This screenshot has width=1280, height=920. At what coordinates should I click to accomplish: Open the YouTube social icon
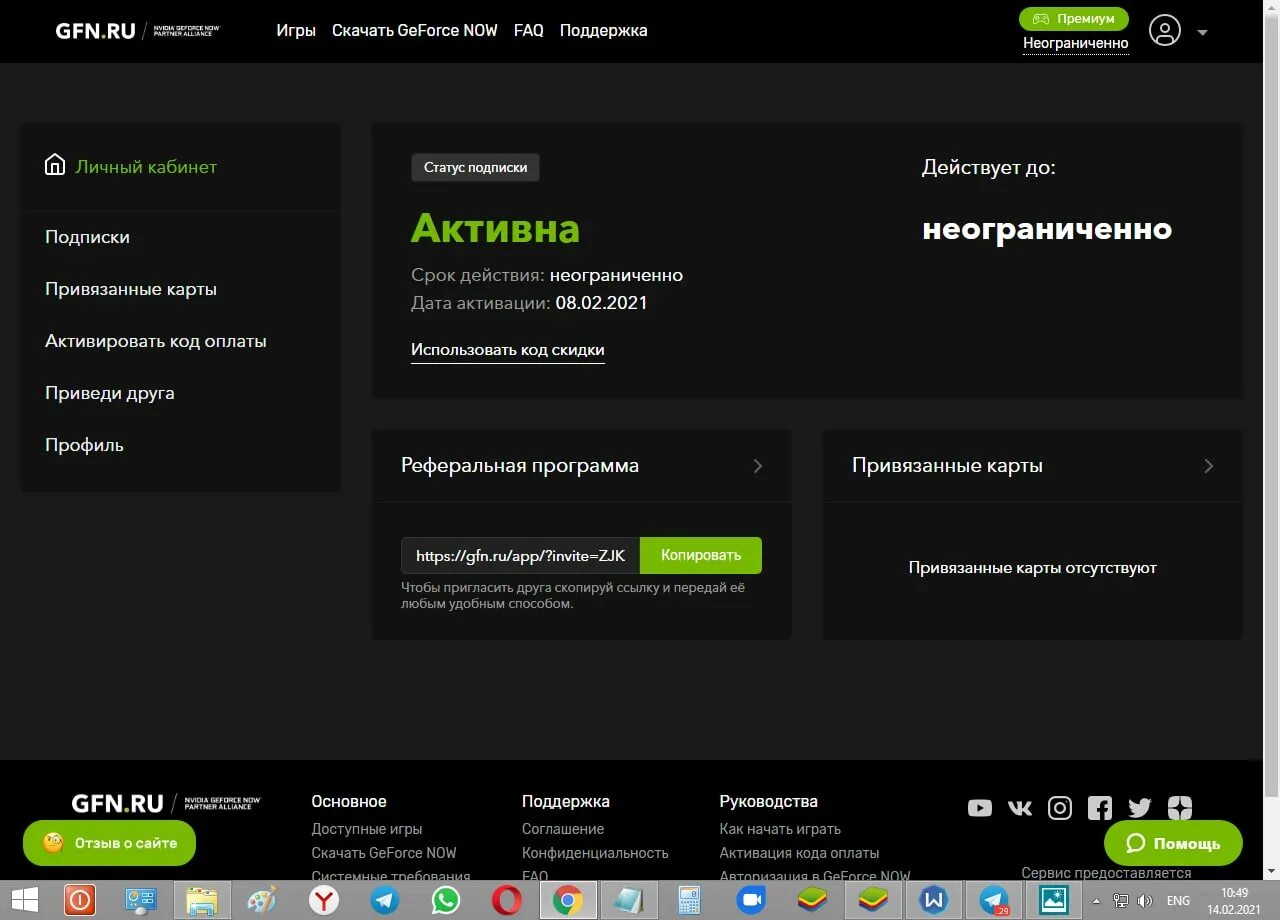click(x=980, y=808)
